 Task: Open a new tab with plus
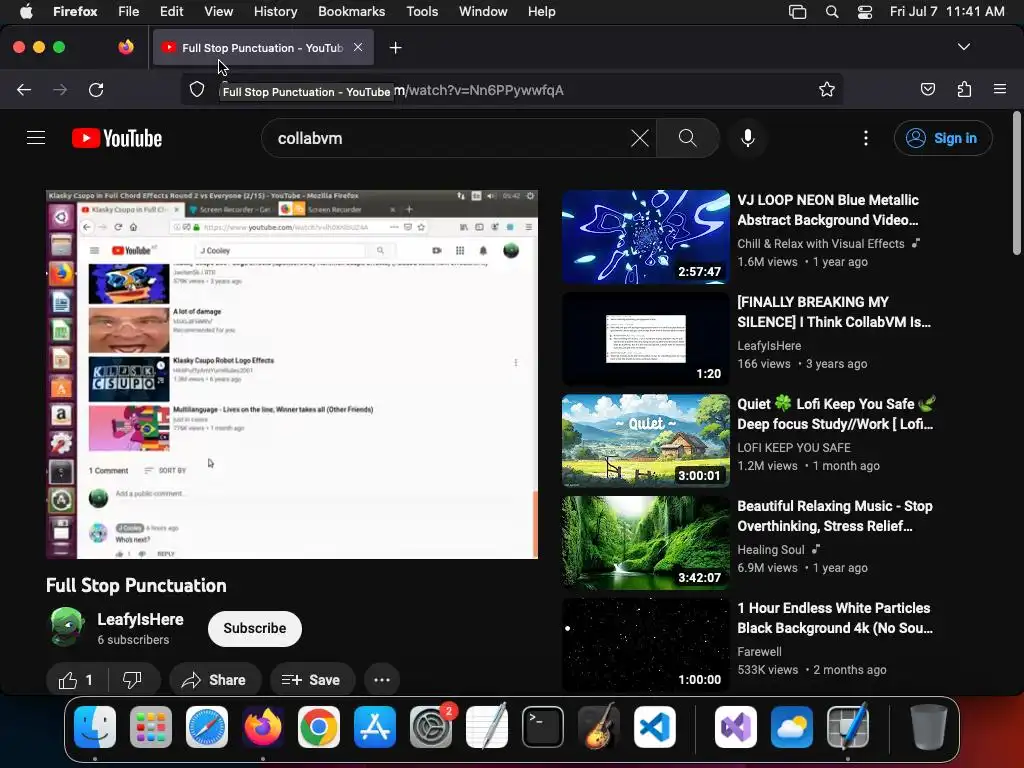[x=395, y=48]
